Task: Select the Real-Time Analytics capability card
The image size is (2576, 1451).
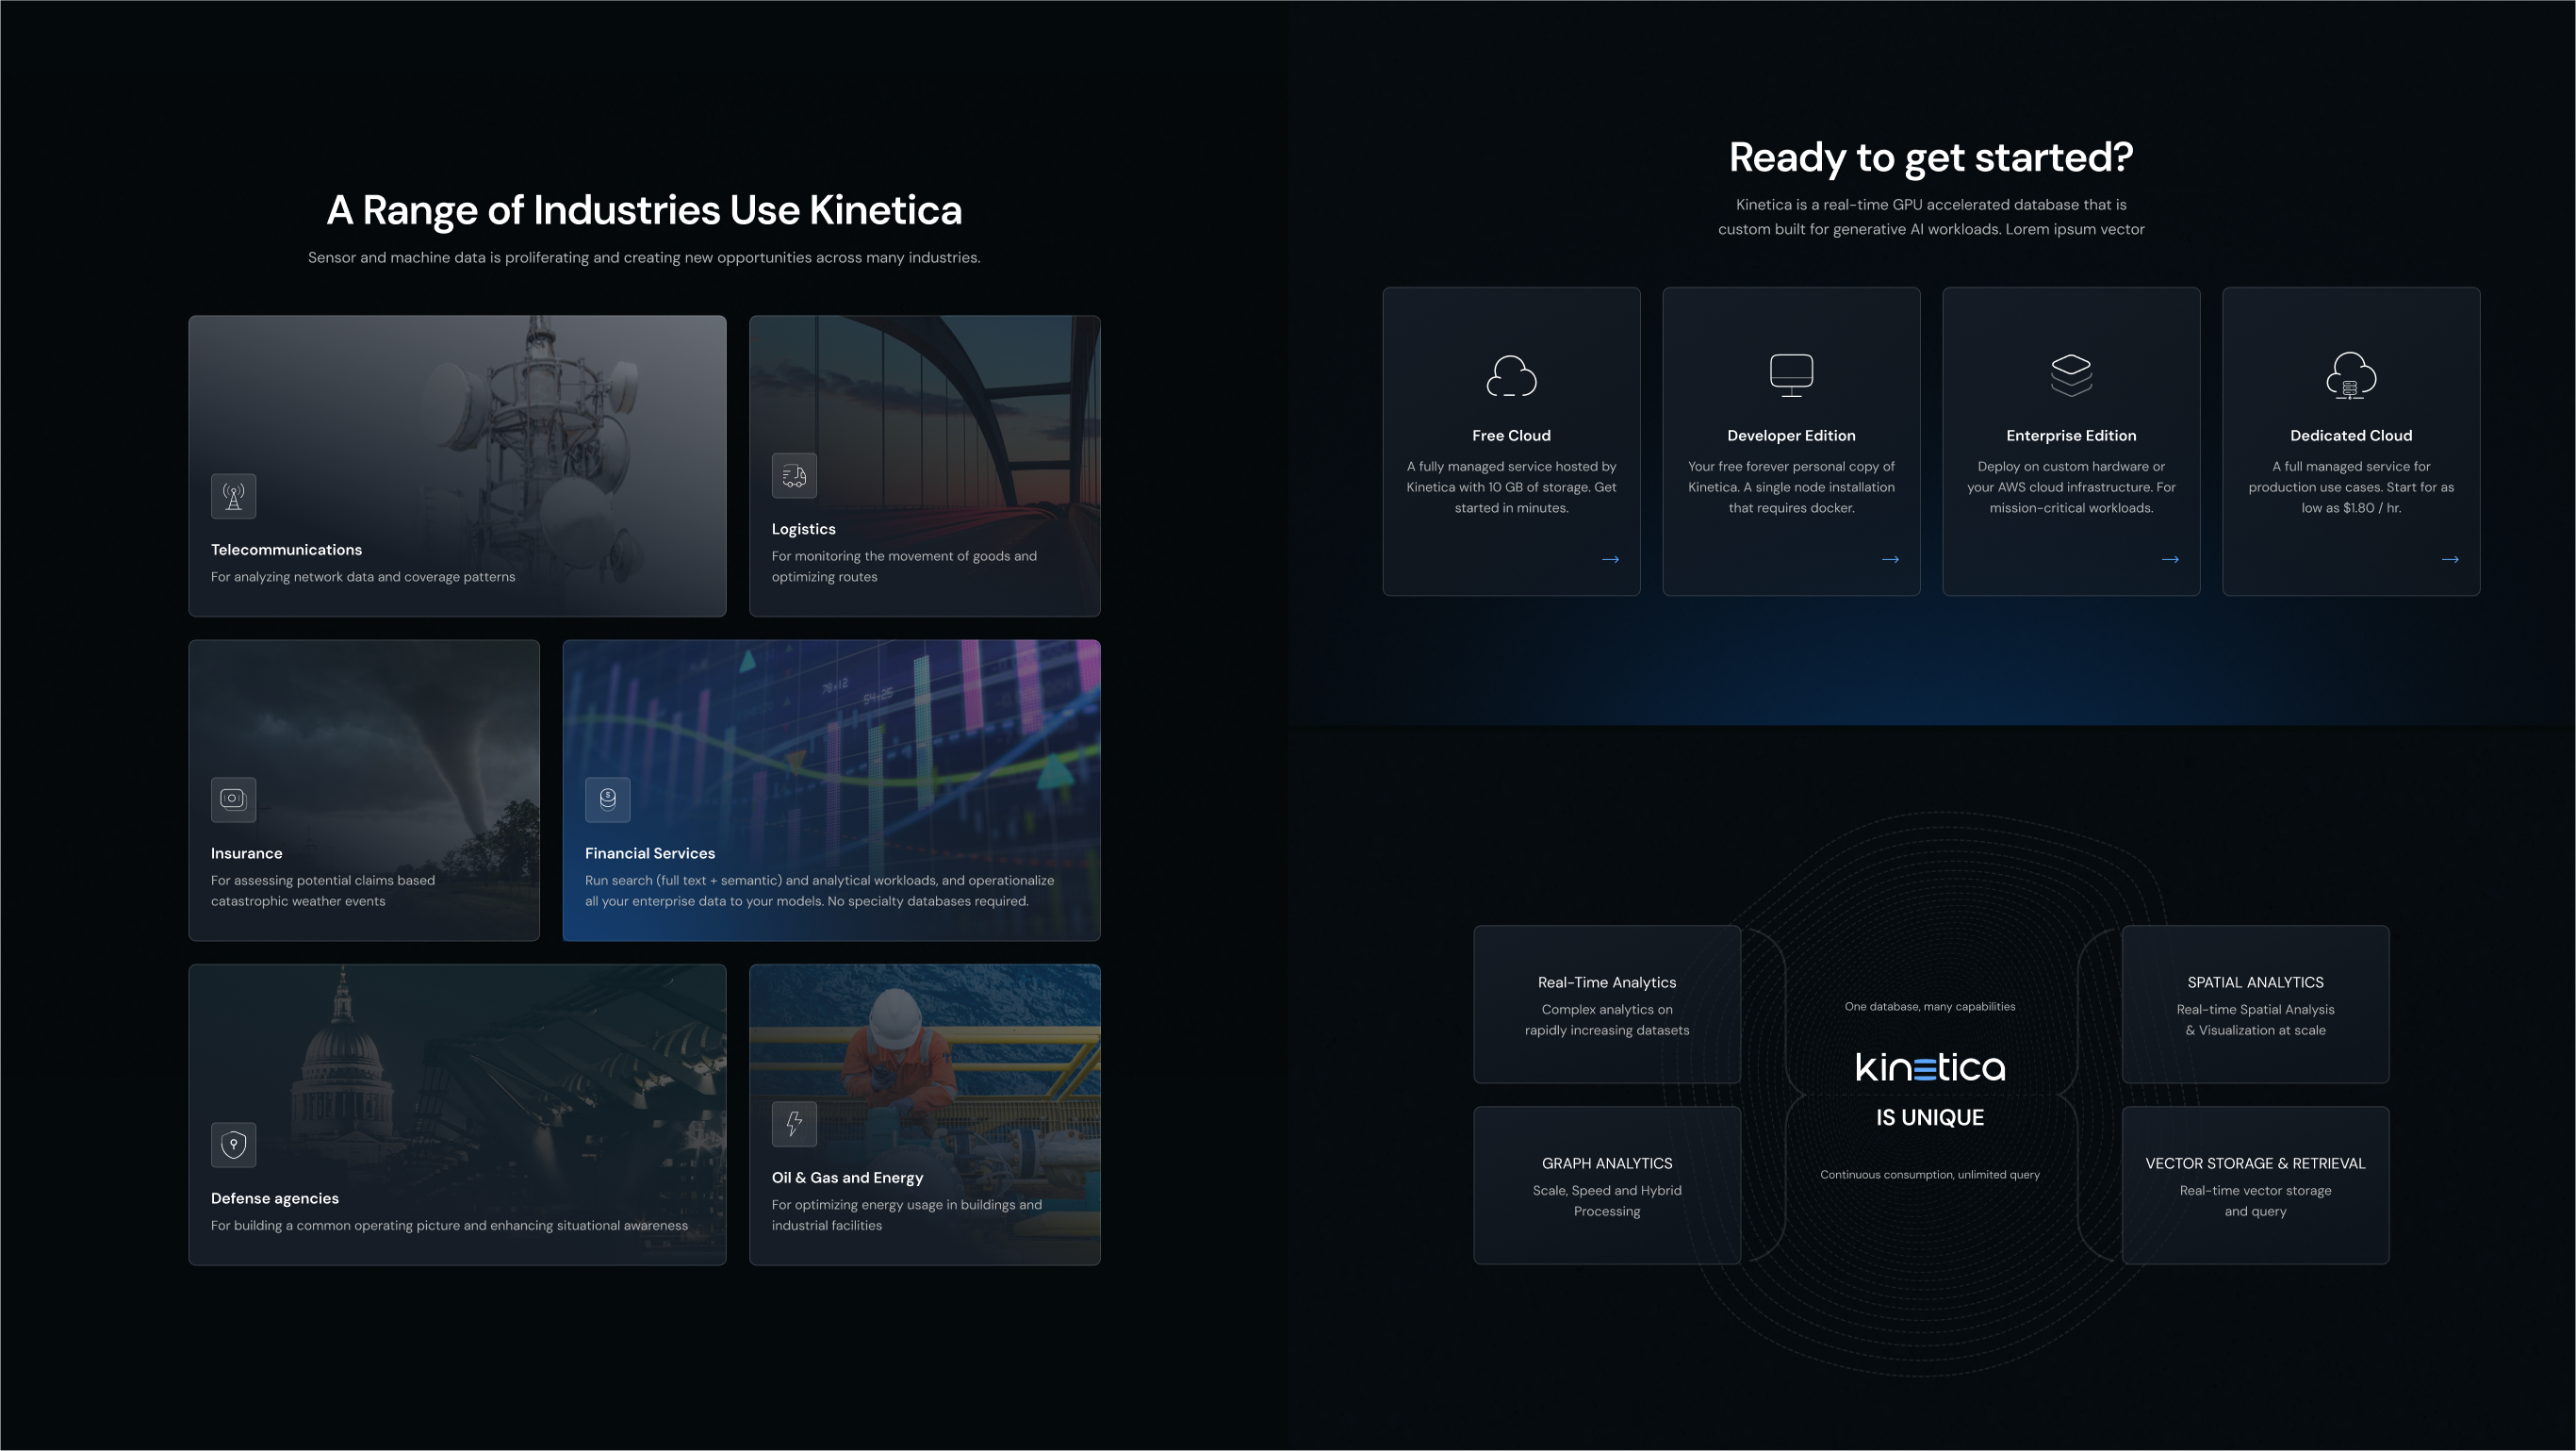Action: click(x=1606, y=1004)
